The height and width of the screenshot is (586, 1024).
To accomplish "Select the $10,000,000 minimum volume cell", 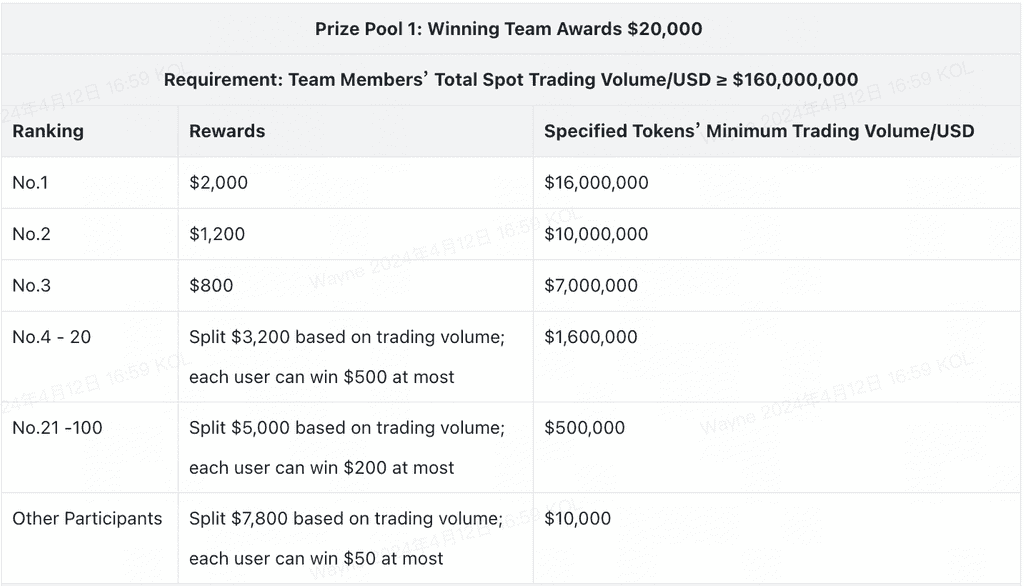I will click(x=596, y=234).
